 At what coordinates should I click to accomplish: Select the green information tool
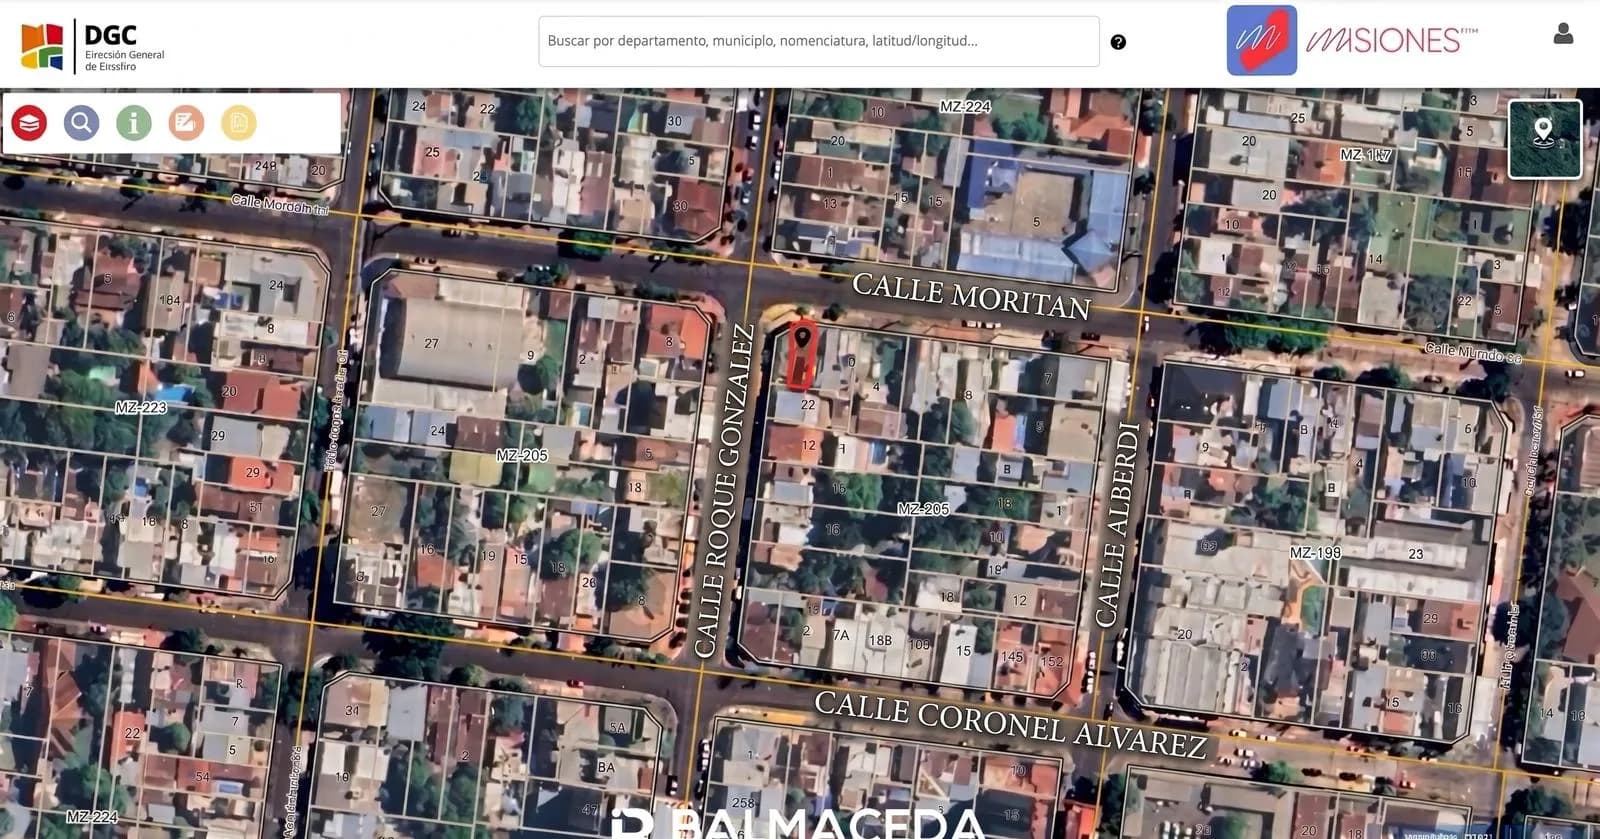tap(134, 123)
